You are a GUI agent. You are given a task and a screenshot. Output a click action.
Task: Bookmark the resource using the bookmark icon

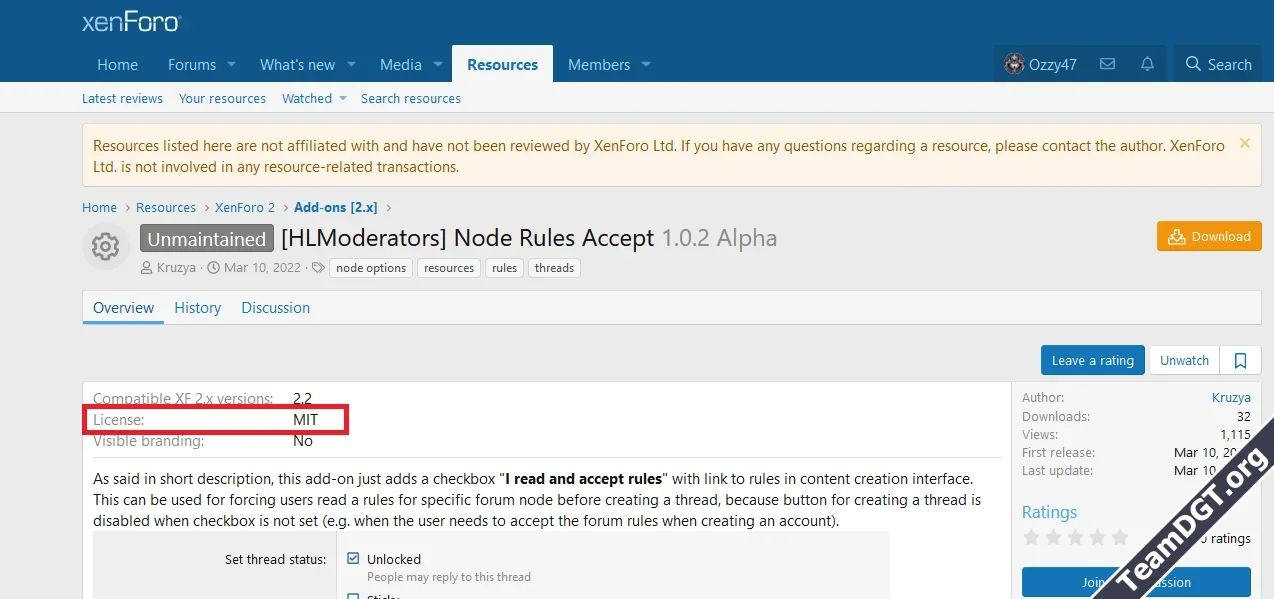pyautogui.click(x=1240, y=360)
